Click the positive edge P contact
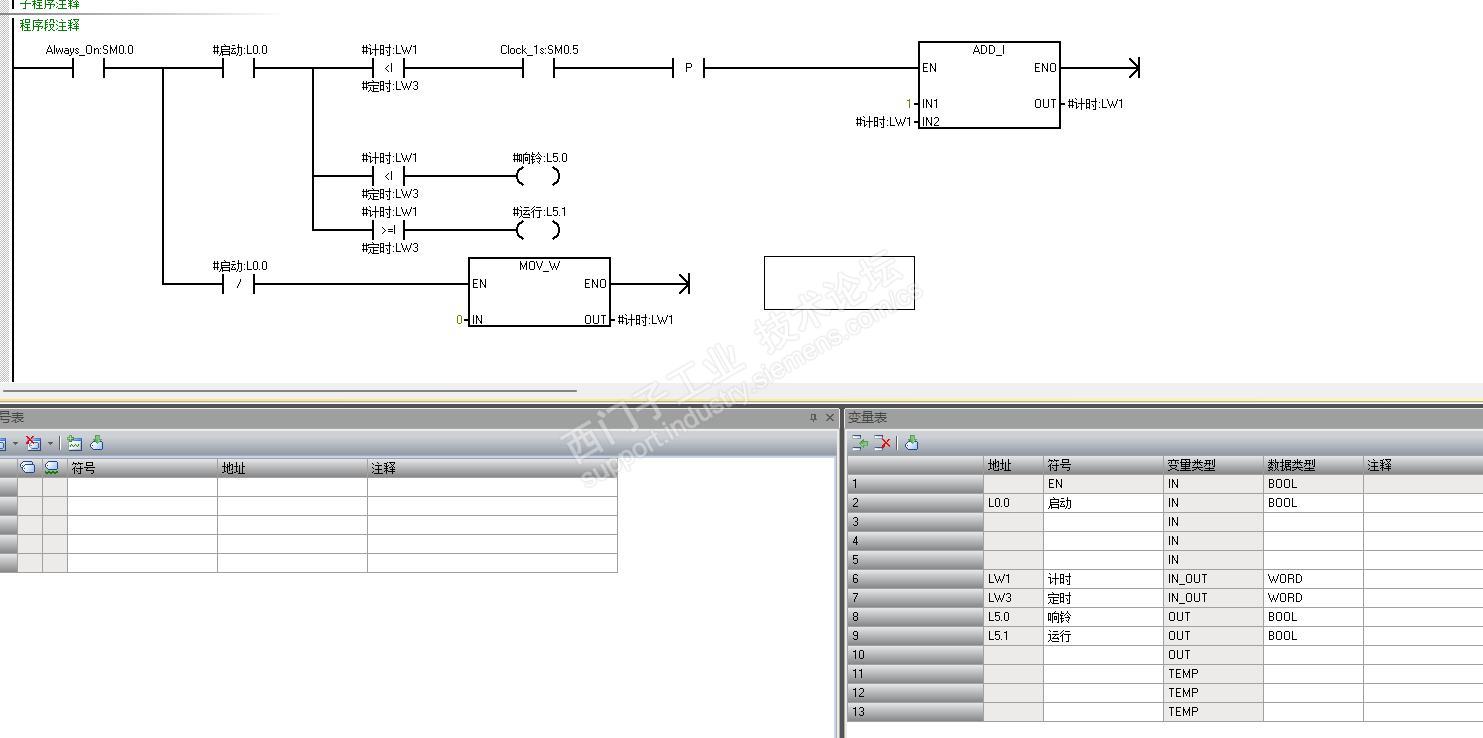1483x738 pixels. (688, 68)
